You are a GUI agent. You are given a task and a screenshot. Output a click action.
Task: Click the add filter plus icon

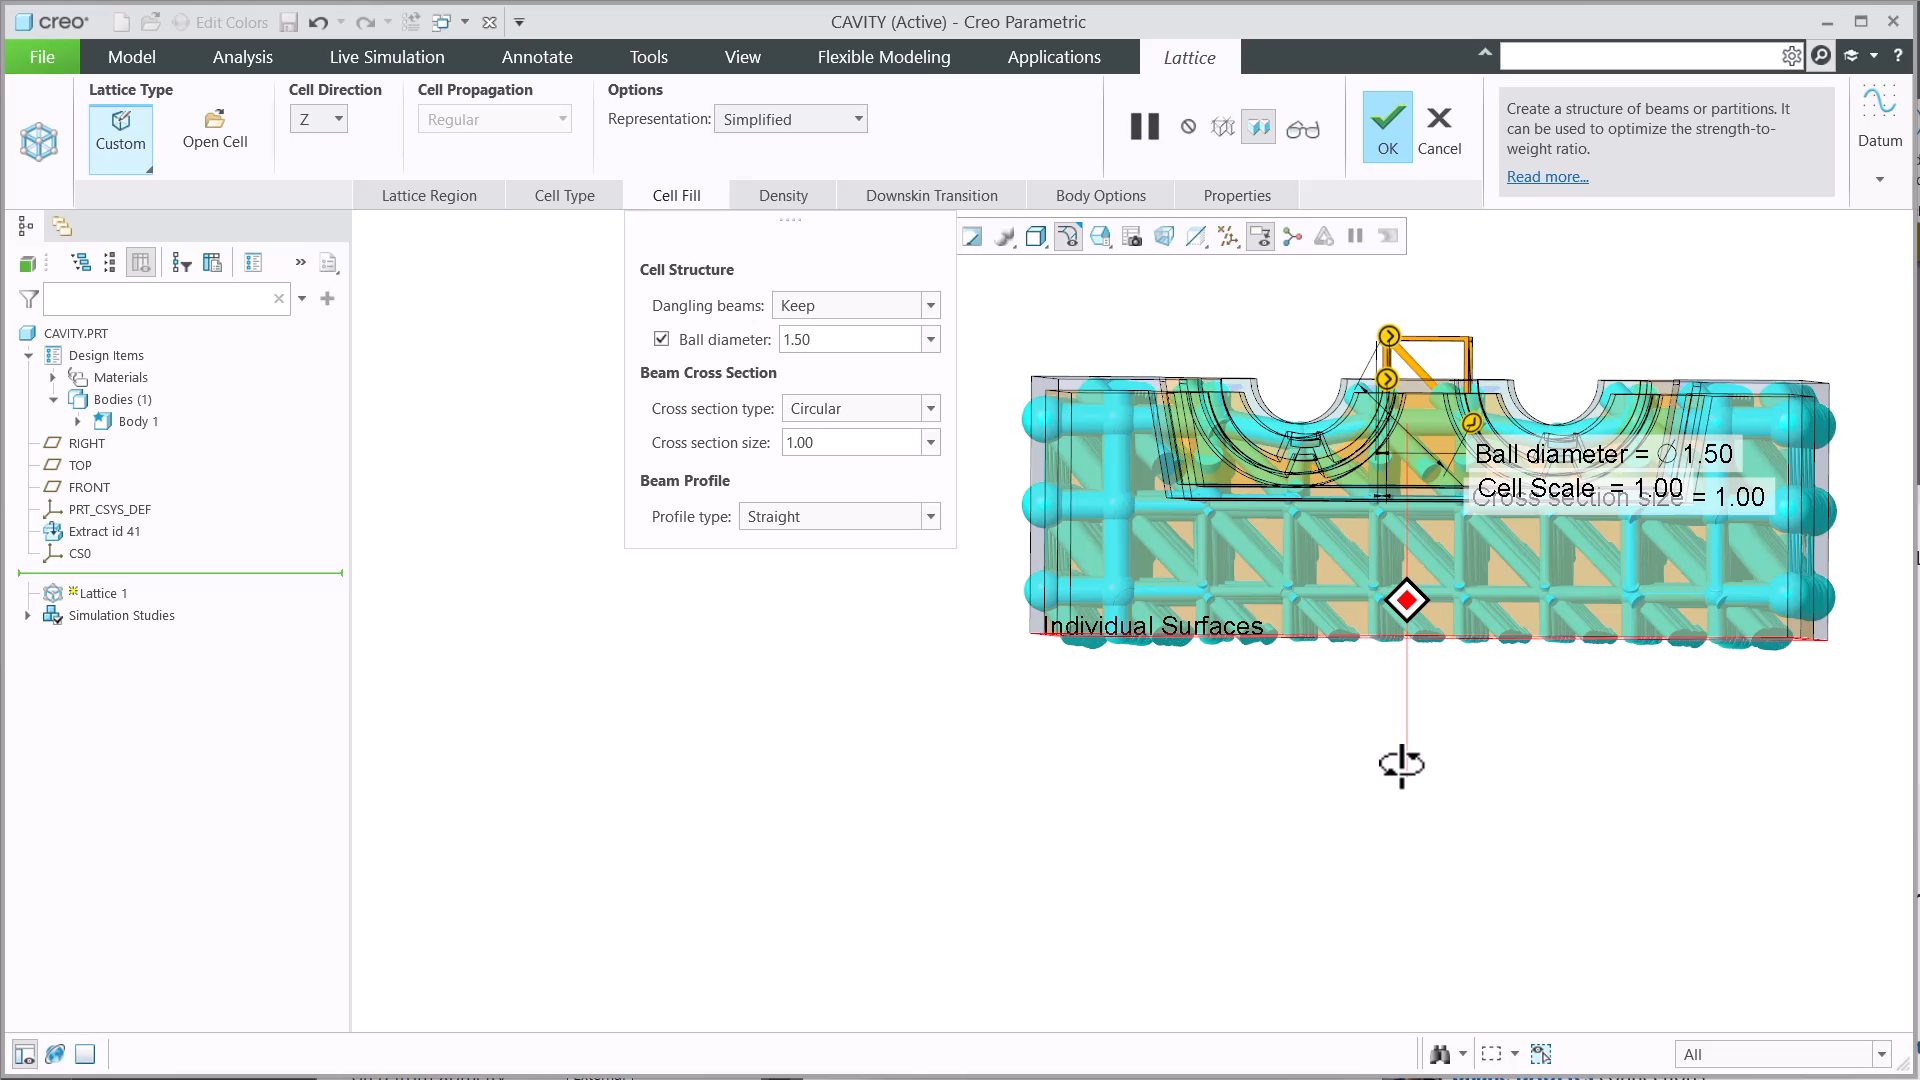[327, 298]
